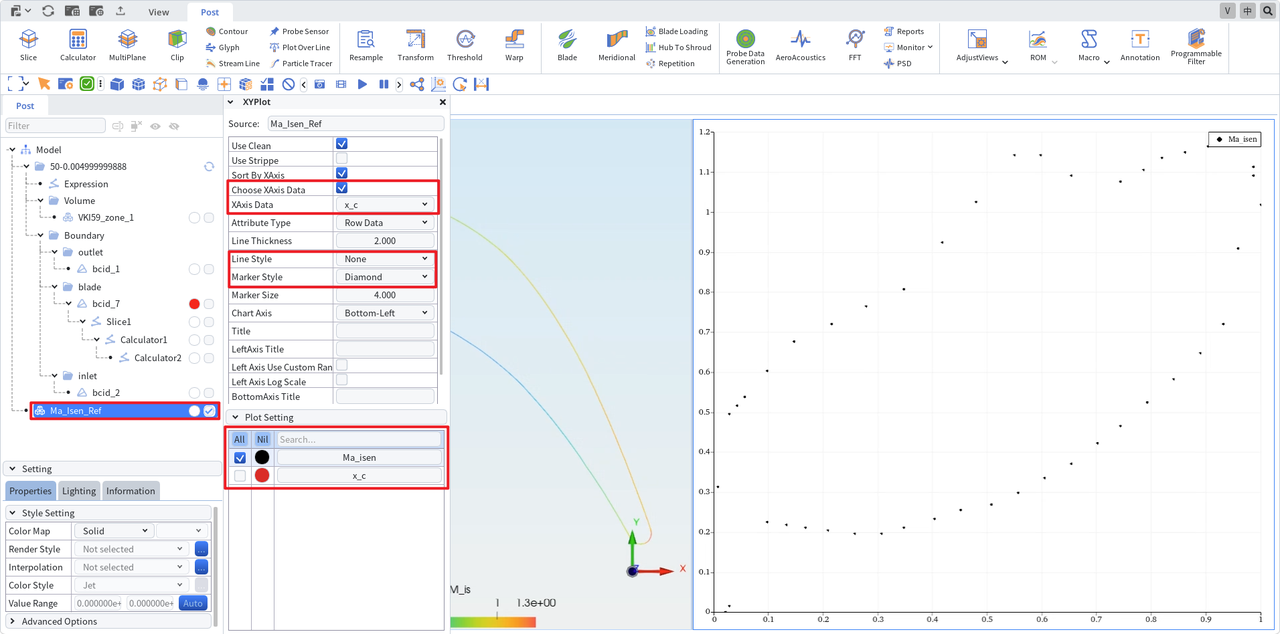Image resolution: width=1280 pixels, height=634 pixels.
Task: Enable the Use Strippe checkbox
Action: click(342, 159)
